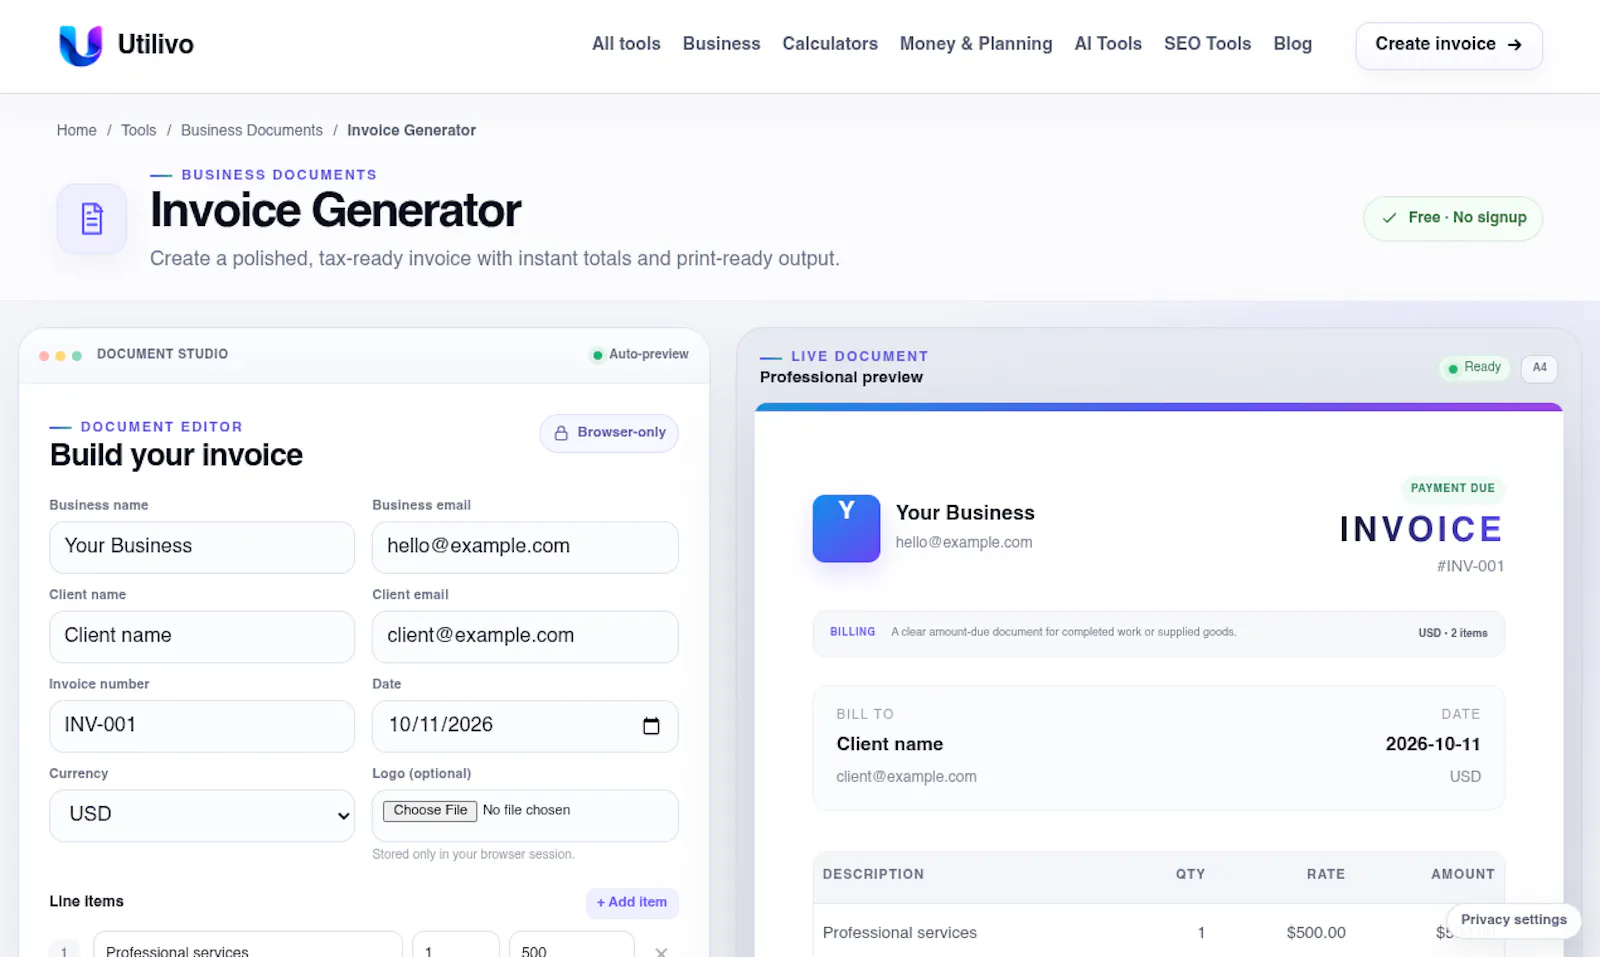The image size is (1600, 957).
Task: Click the arrow in Create invoice button
Action: 1514,45
